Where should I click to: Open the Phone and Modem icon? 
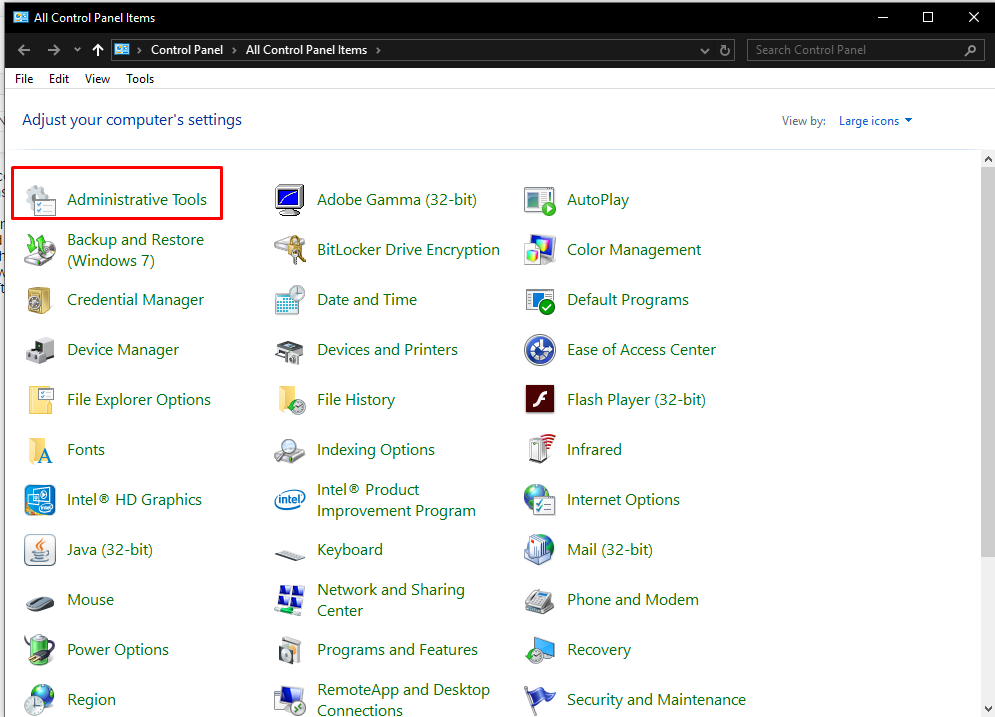click(x=539, y=600)
